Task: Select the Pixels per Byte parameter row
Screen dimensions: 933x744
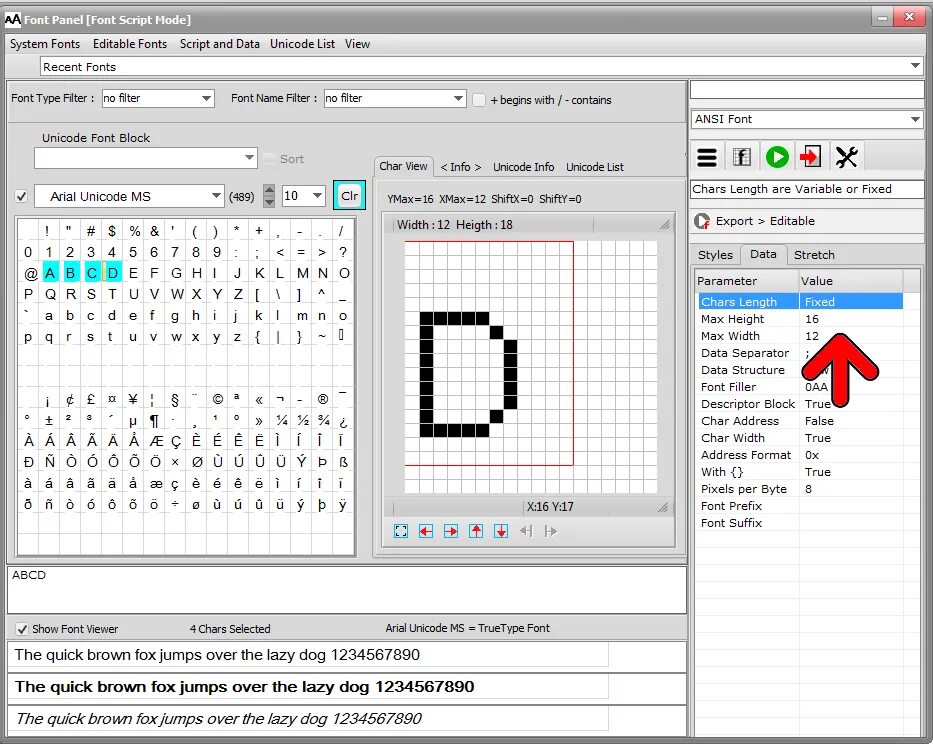Action: point(800,489)
